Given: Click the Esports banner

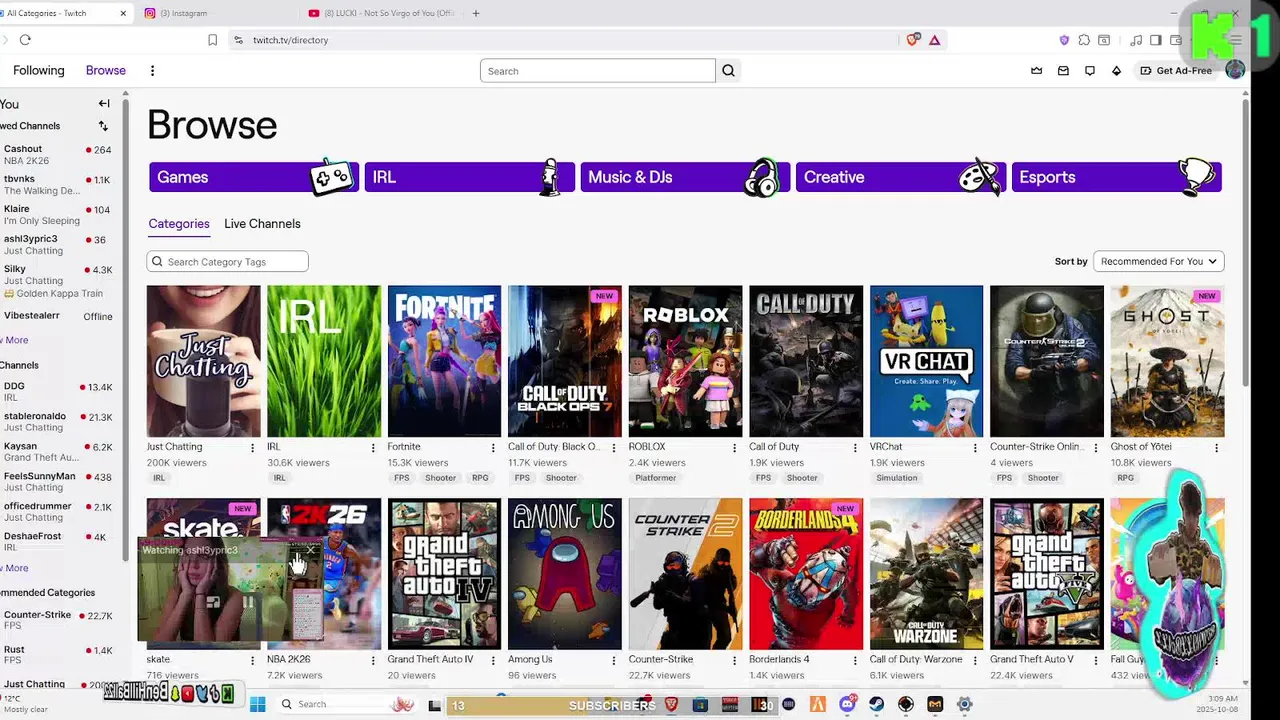Looking at the screenshot, I should (x=1117, y=177).
